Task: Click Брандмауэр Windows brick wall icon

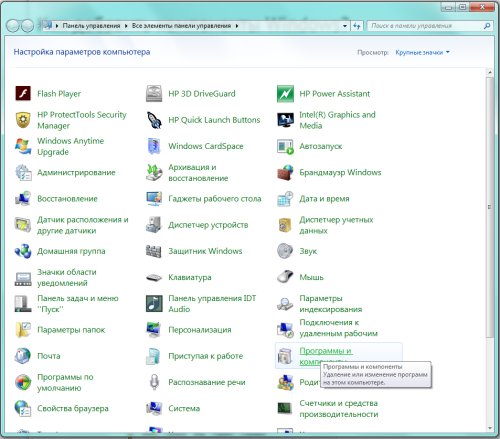Action: point(285,172)
